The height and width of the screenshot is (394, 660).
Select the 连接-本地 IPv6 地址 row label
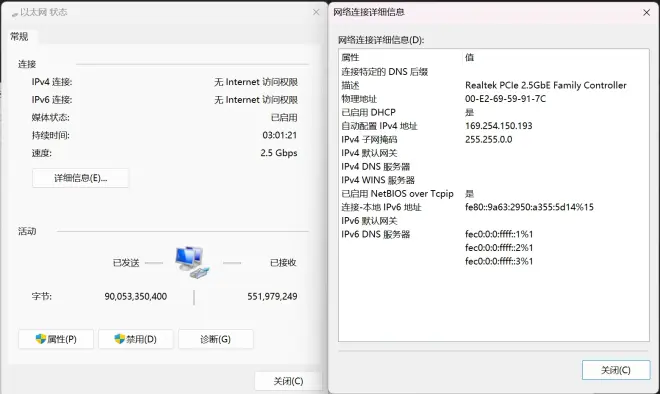[381, 207]
